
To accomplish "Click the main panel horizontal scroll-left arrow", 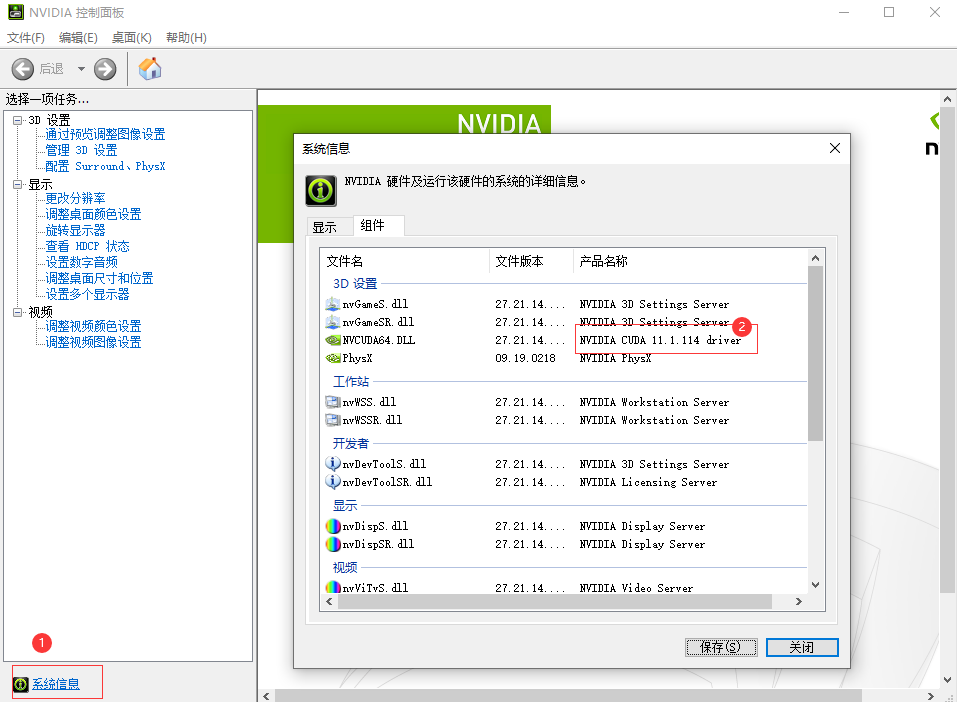I will click(x=266, y=696).
